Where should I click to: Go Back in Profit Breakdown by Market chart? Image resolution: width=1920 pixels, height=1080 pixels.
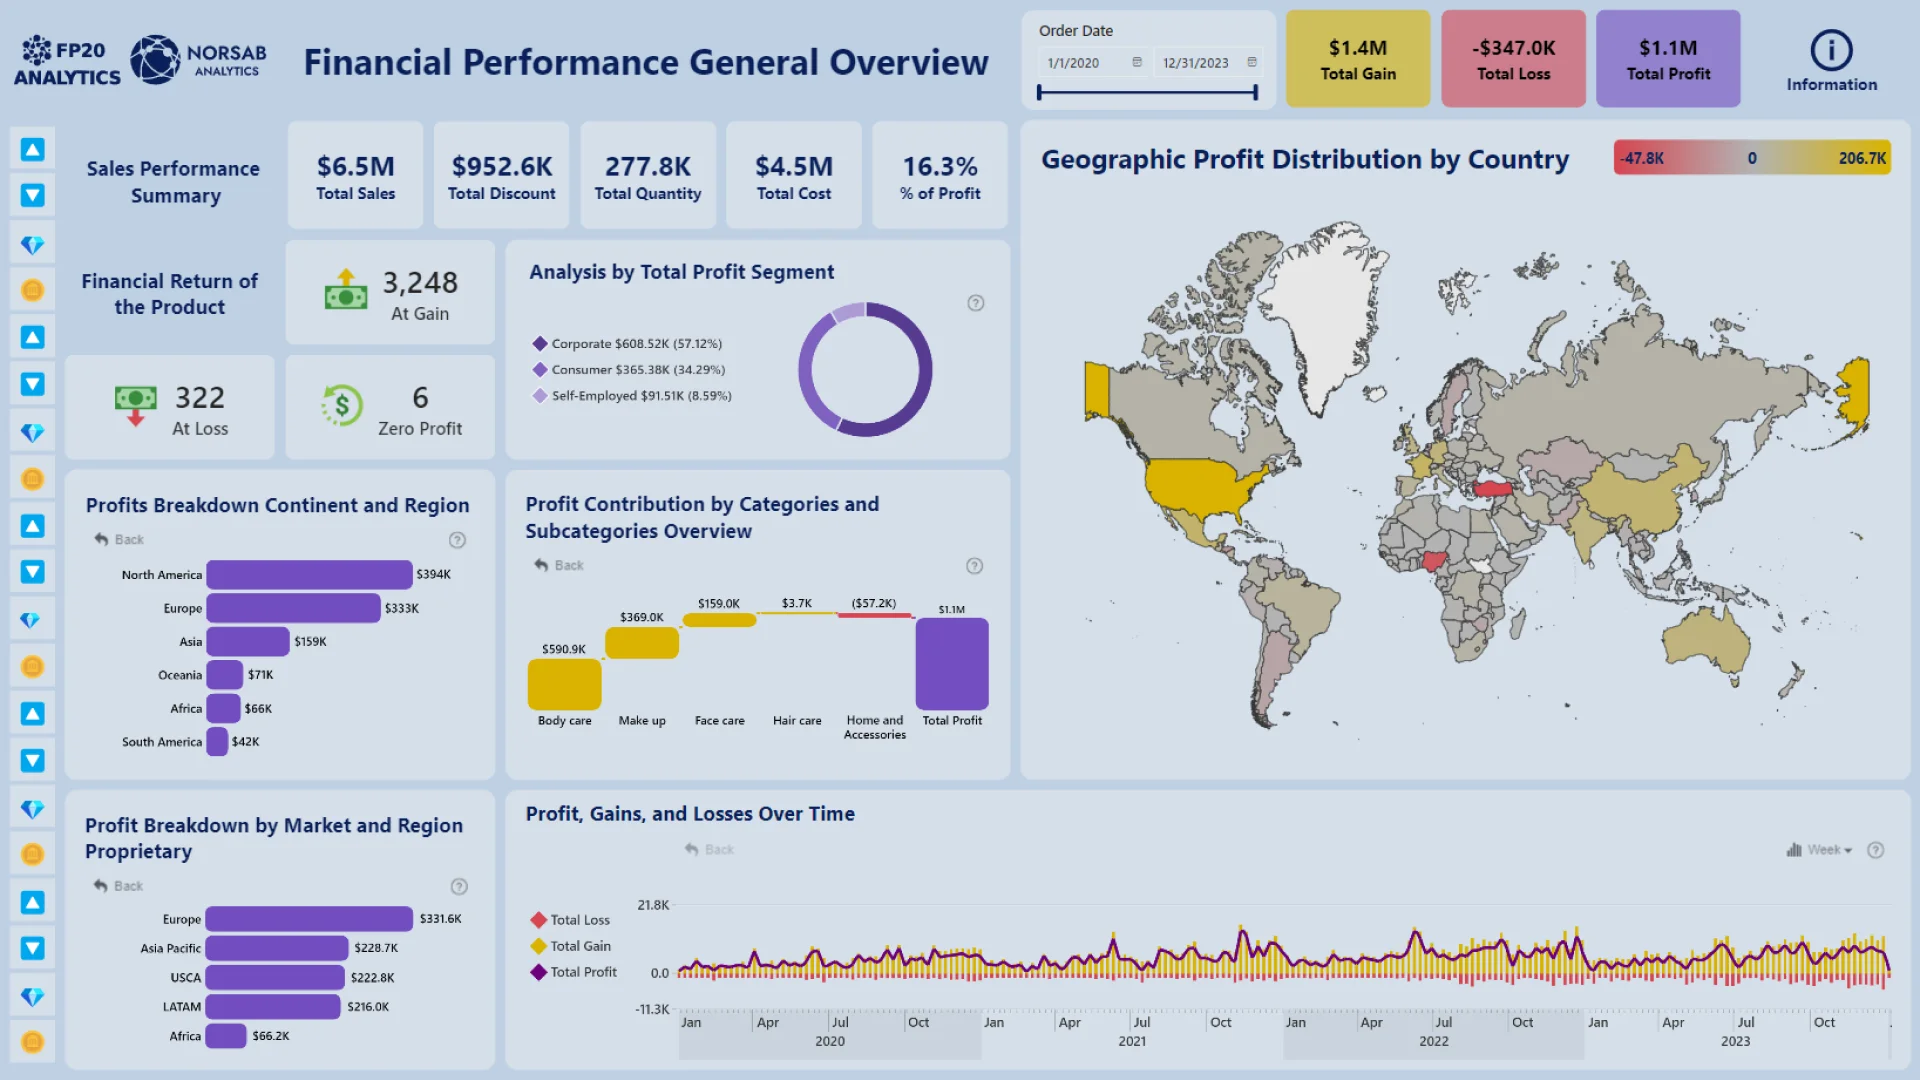(118, 886)
